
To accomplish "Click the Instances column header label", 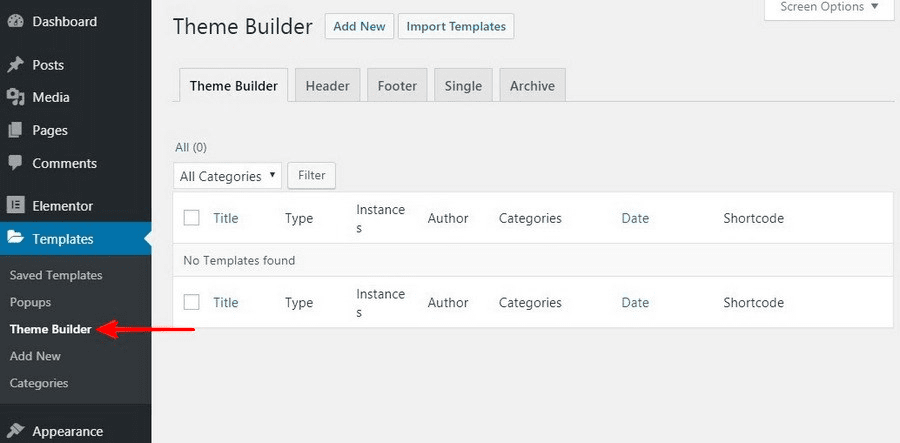I will click(x=381, y=219).
